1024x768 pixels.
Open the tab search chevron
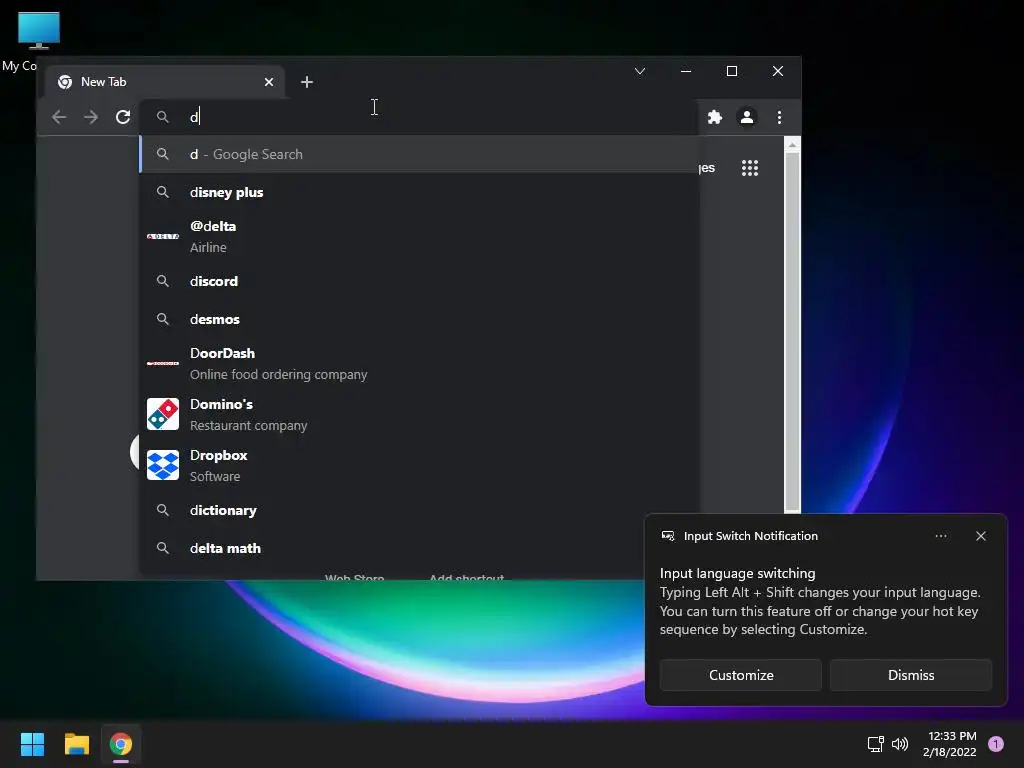[640, 71]
